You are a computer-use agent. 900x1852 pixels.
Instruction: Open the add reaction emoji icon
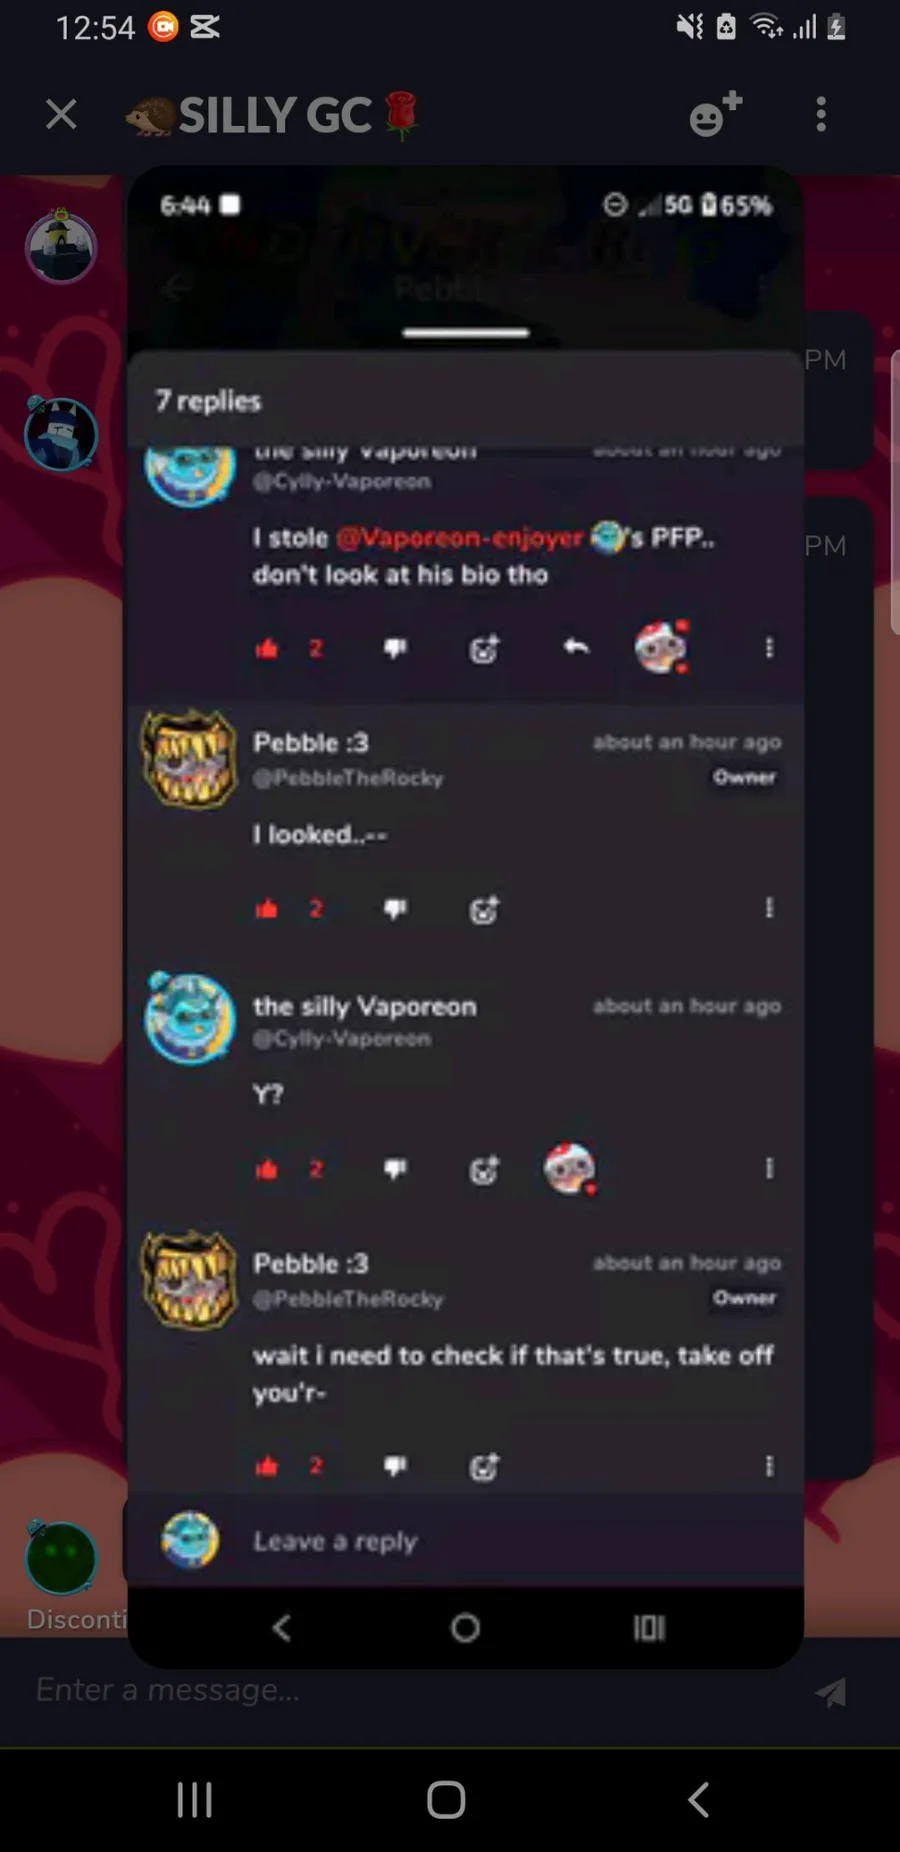716,114
